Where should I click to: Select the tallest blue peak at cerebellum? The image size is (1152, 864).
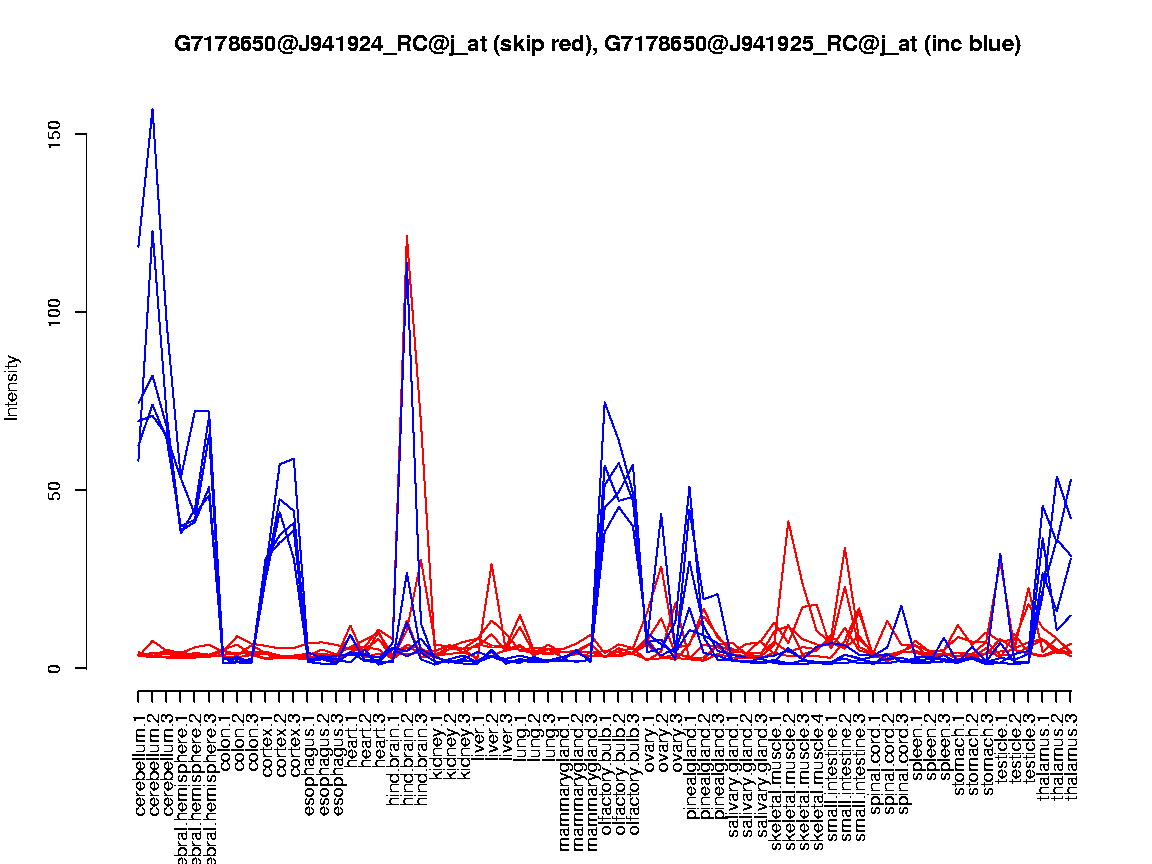[152, 110]
